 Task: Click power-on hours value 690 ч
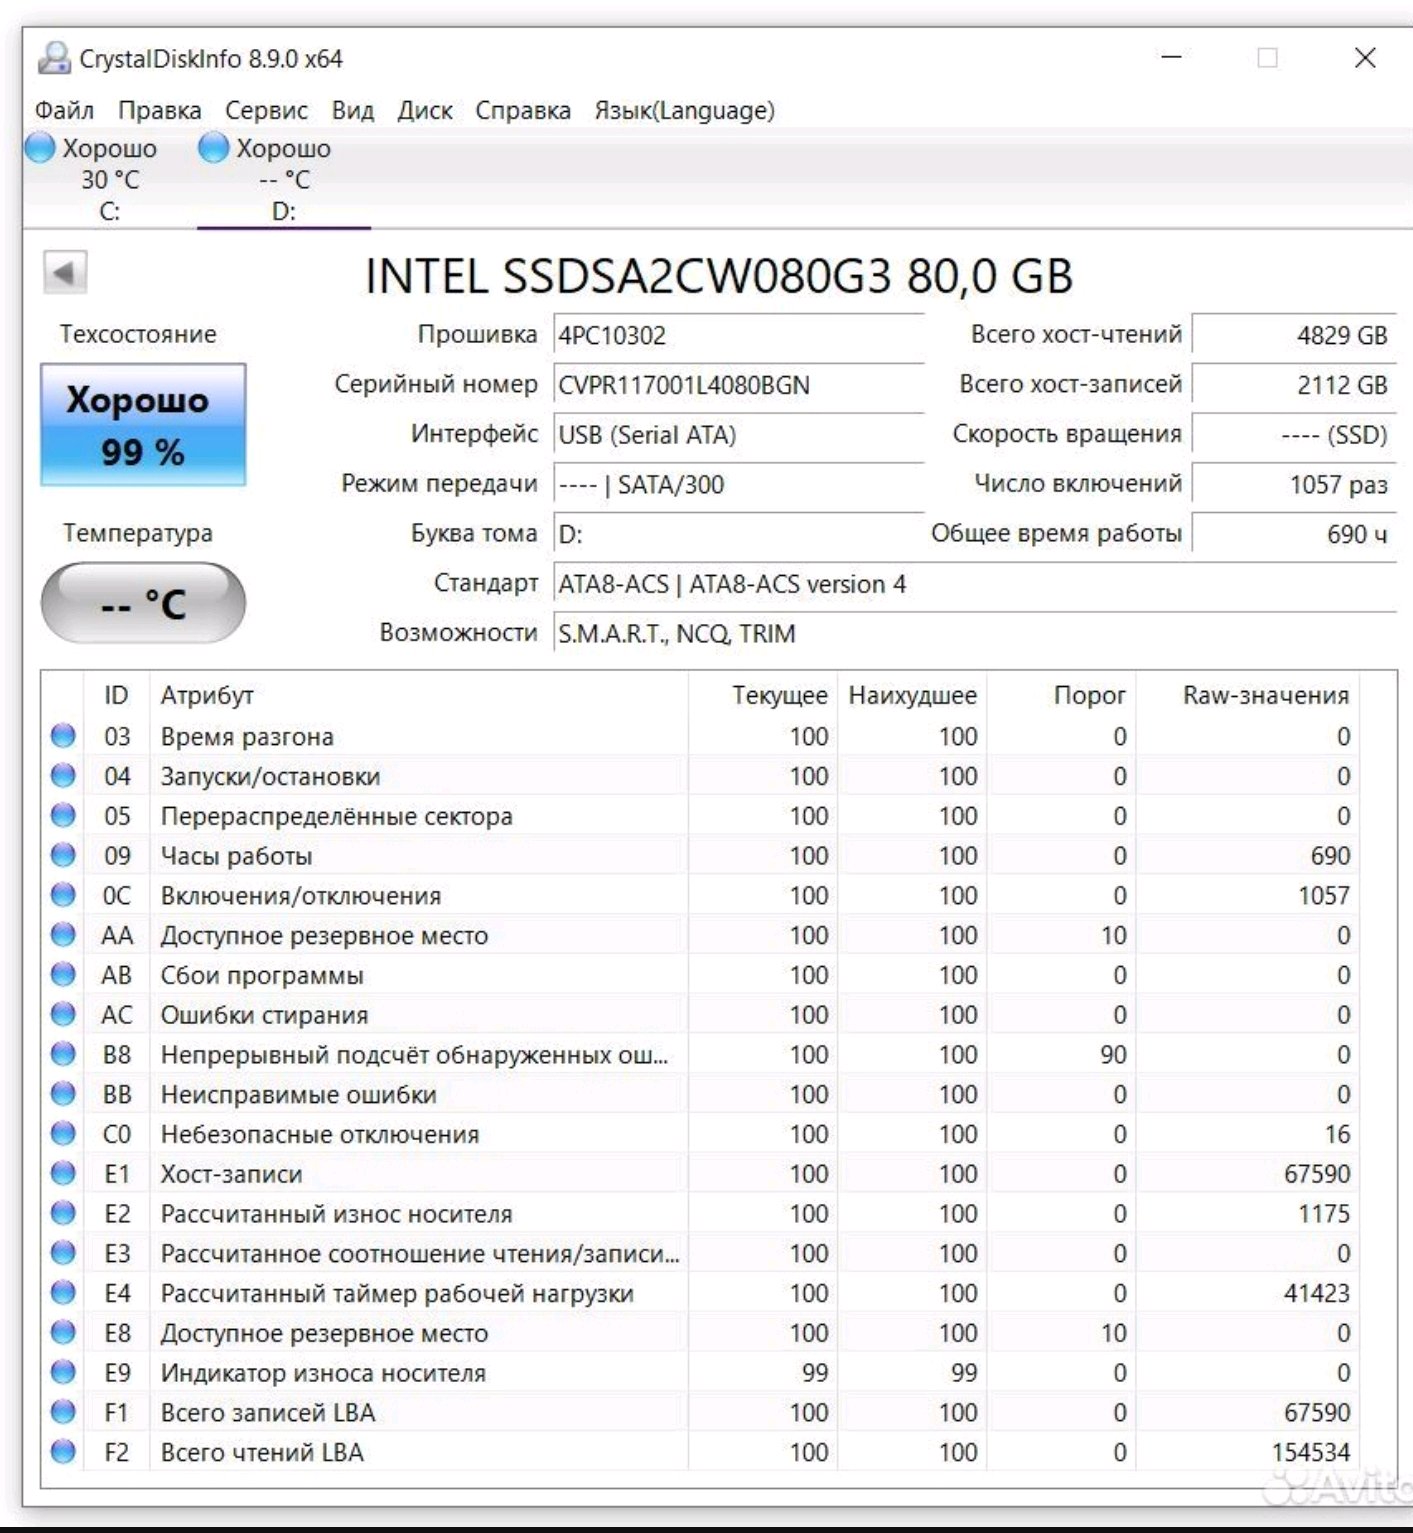pos(1294,534)
